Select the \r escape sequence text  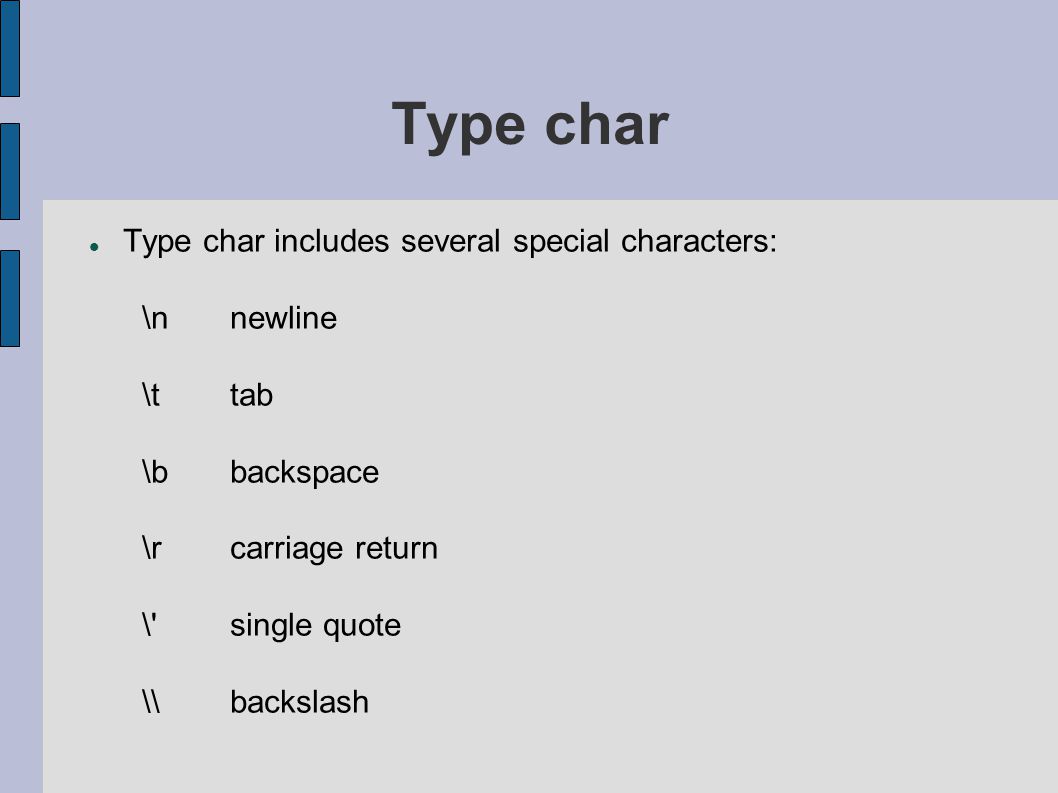pyautogui.click(x=152, y=548)
